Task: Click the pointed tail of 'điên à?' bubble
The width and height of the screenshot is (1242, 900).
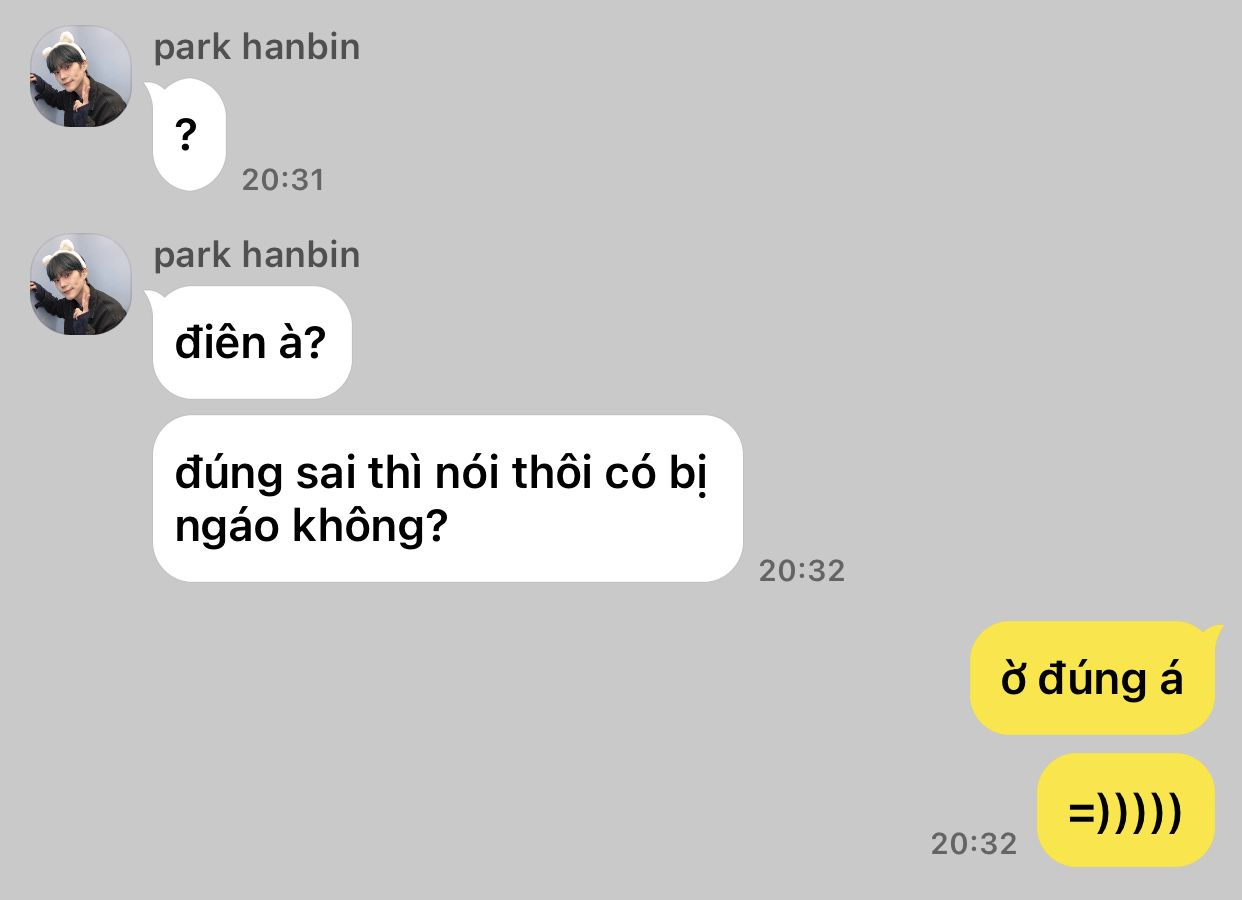Action: click(x=156, y=296)
